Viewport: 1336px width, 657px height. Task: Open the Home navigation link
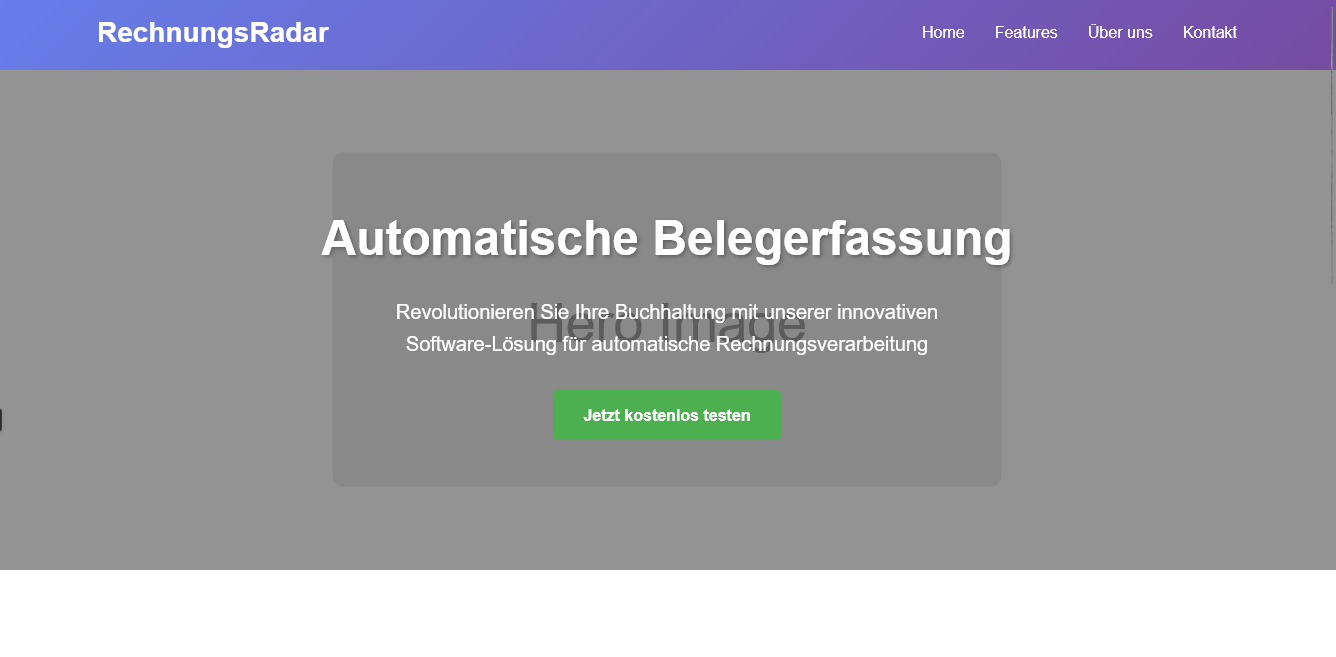tap(942, 33)
